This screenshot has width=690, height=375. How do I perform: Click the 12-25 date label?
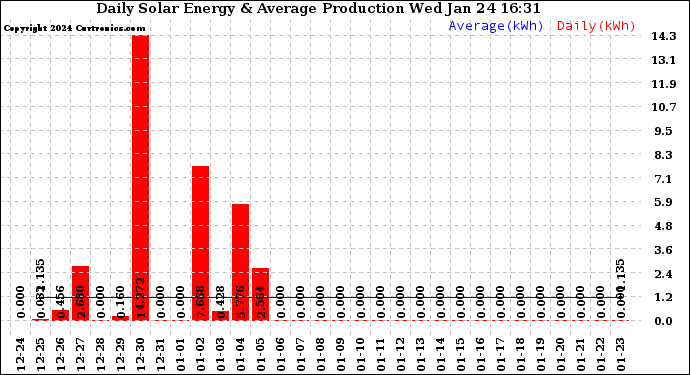tap(41, 355)
